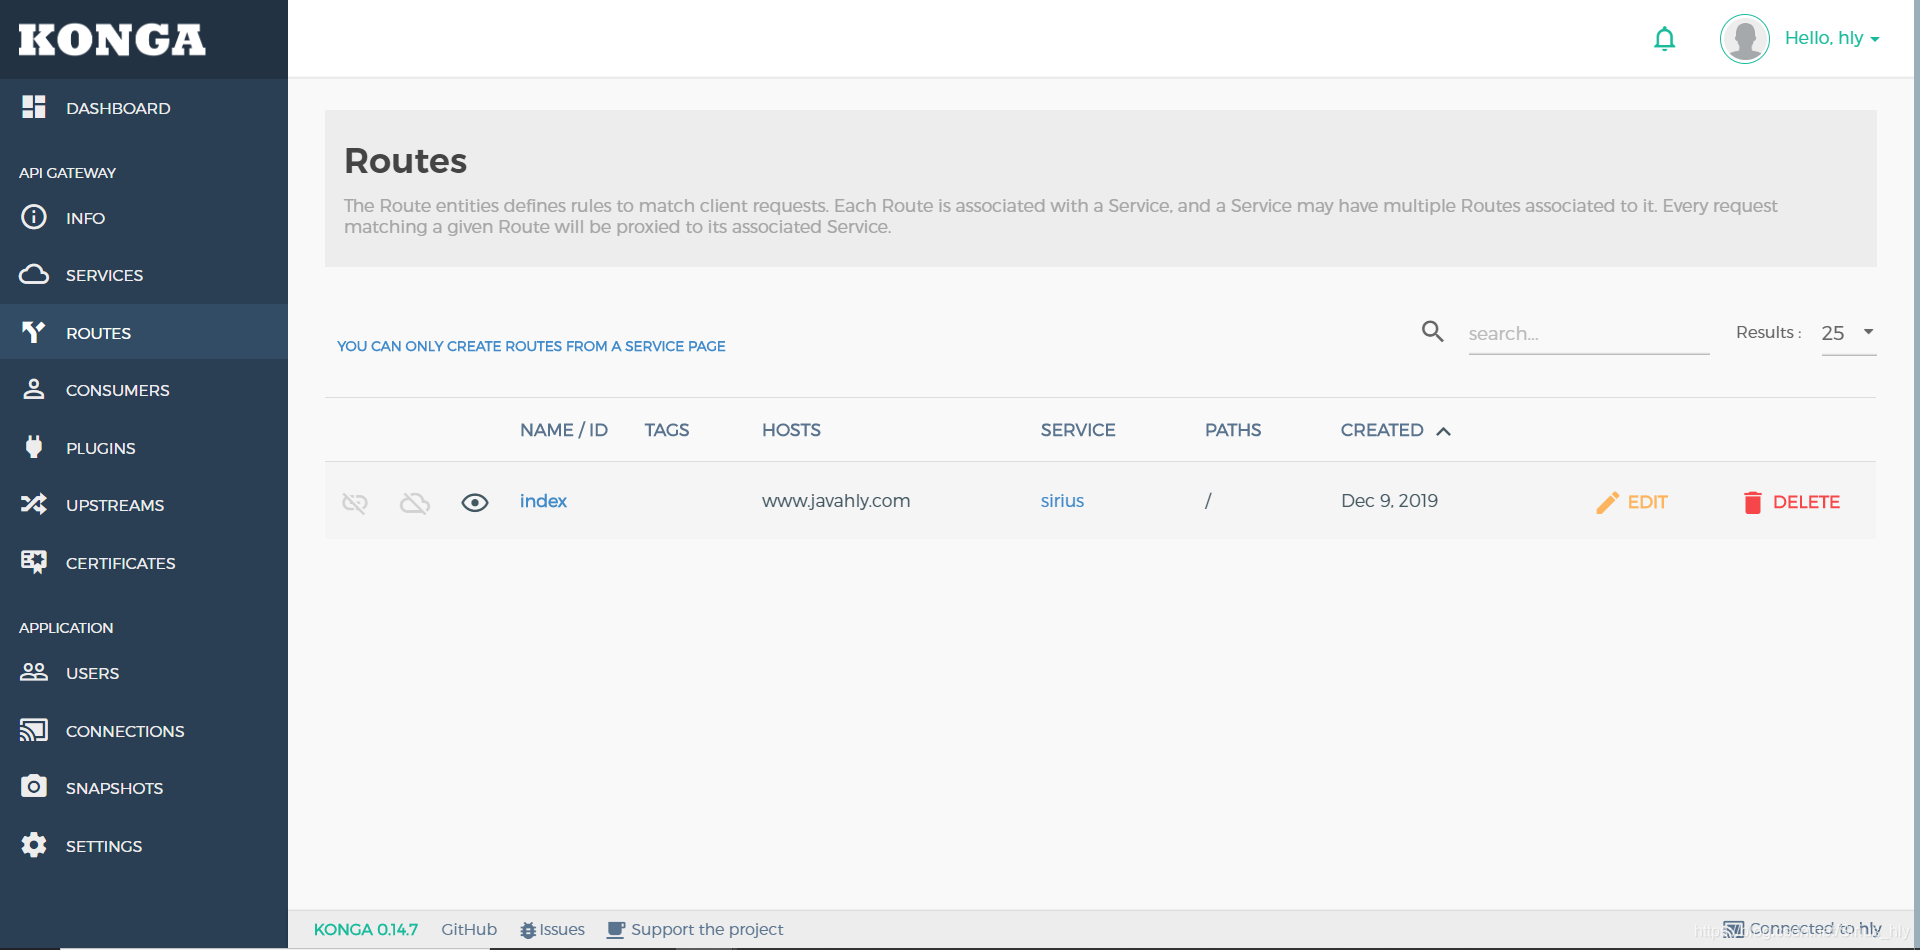Open the Results per page dropdown

click(1849, 333)
